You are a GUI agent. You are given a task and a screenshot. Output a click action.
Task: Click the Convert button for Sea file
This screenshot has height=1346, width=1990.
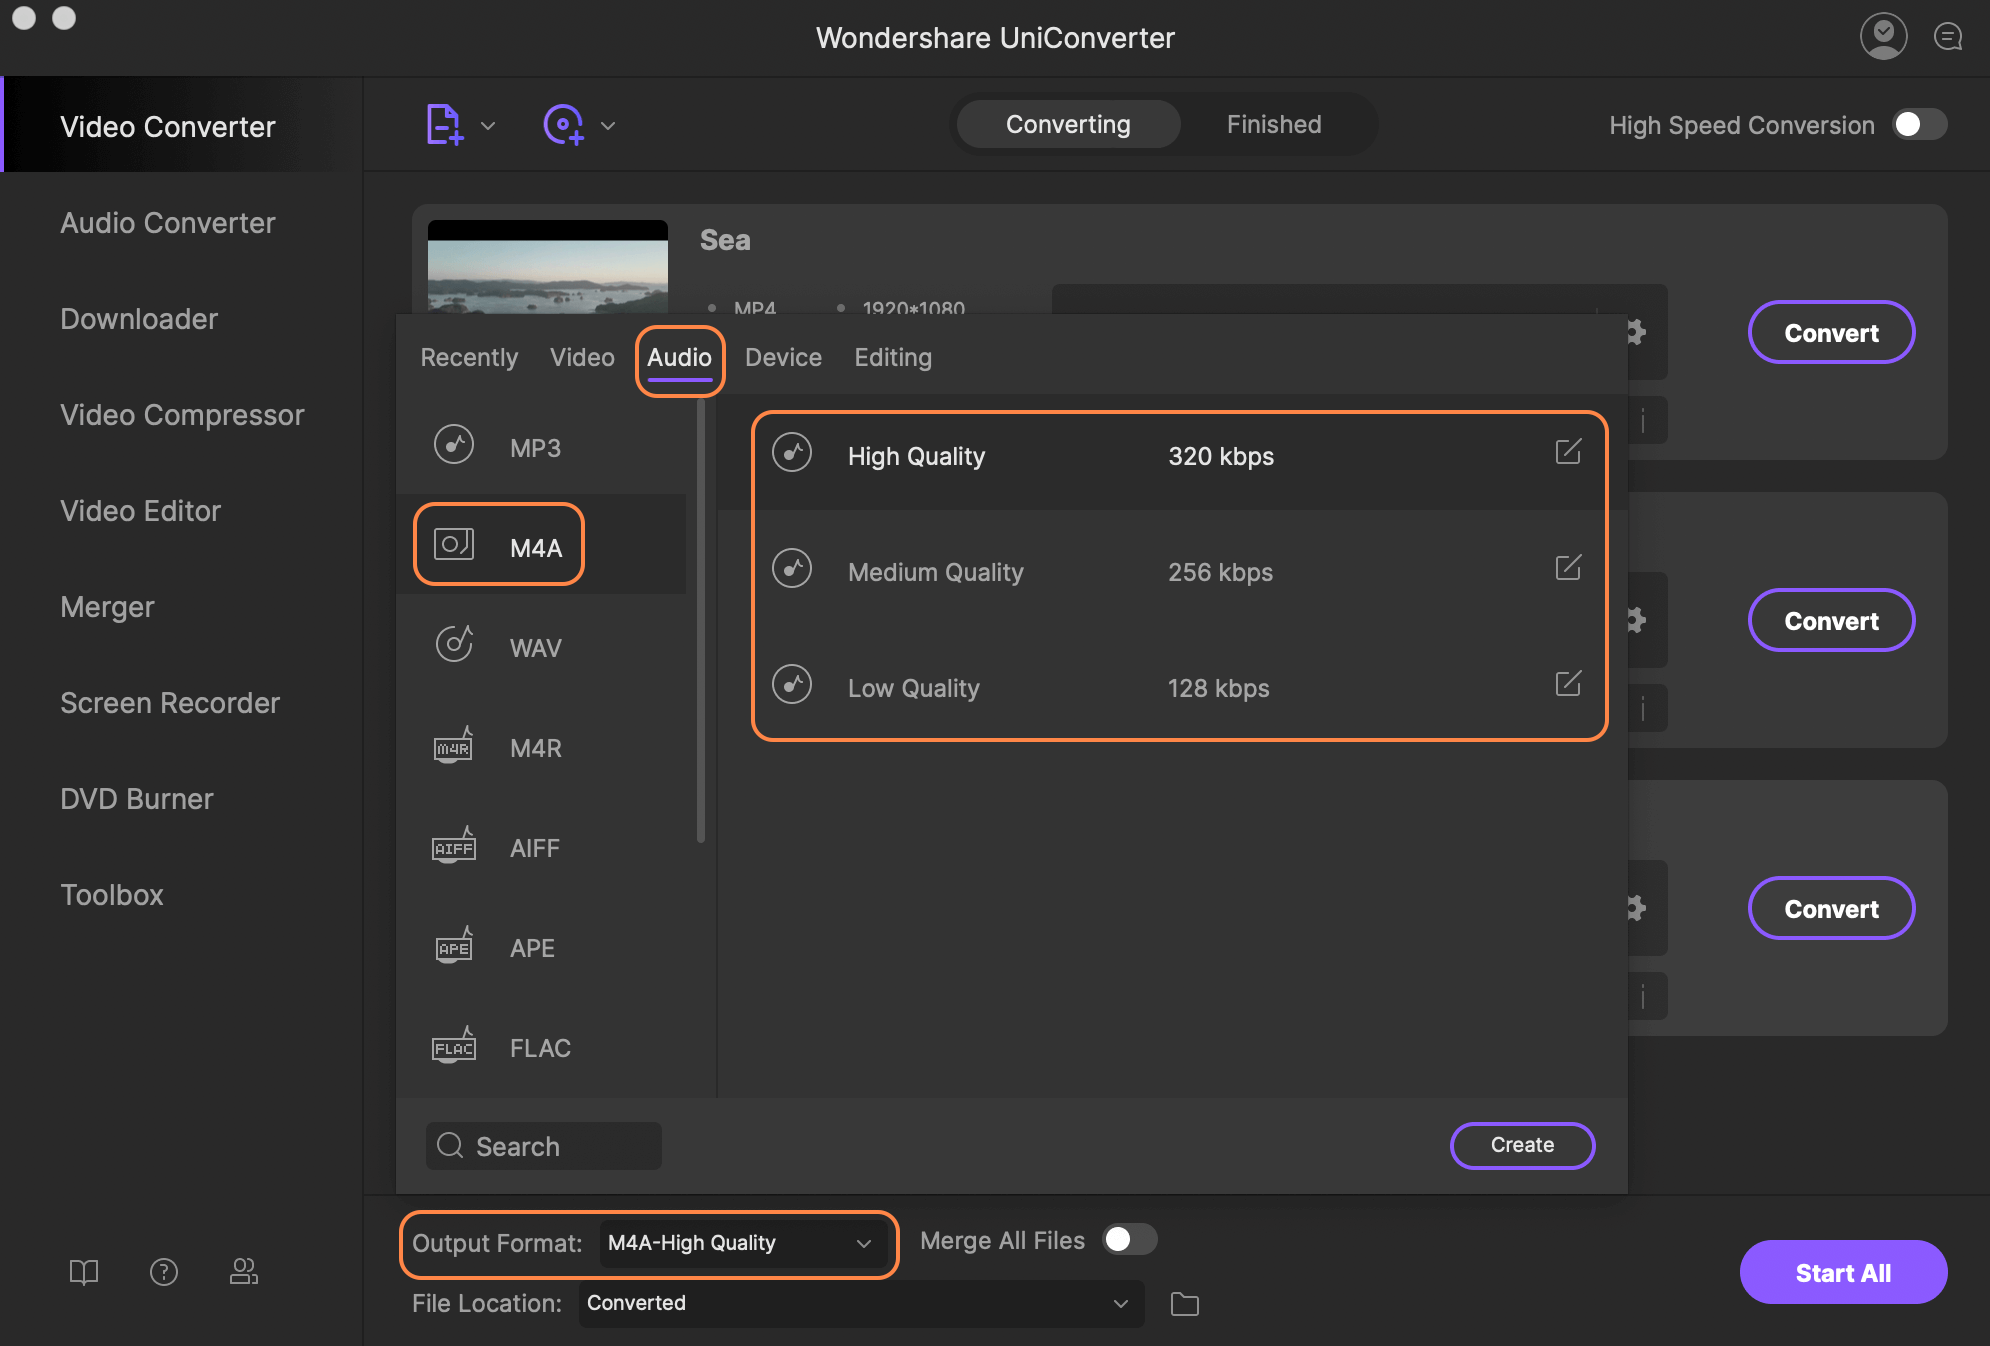[x=1829, y=330]
